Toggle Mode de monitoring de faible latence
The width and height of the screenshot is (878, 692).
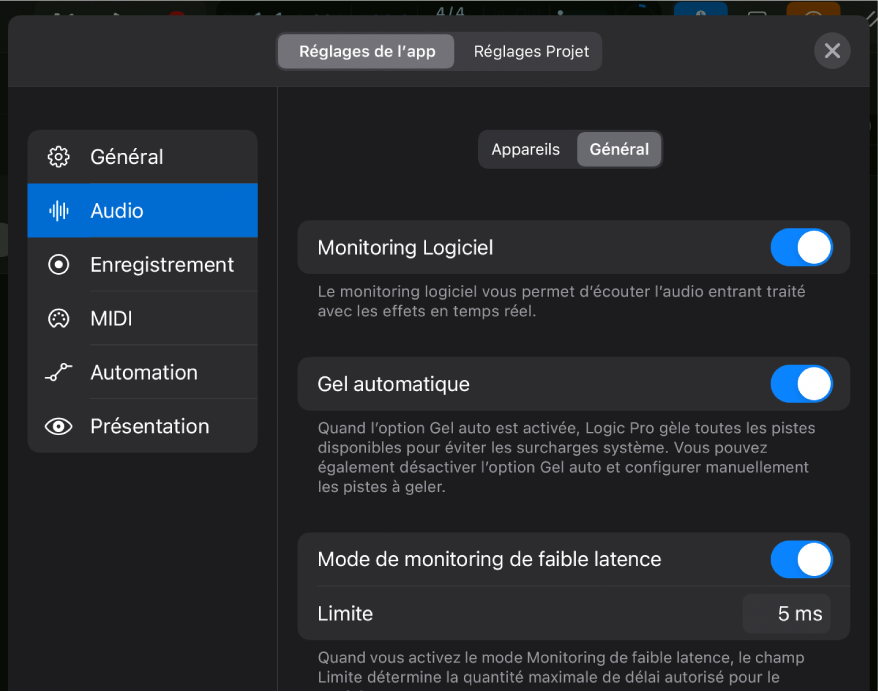(x=801, y=560)
